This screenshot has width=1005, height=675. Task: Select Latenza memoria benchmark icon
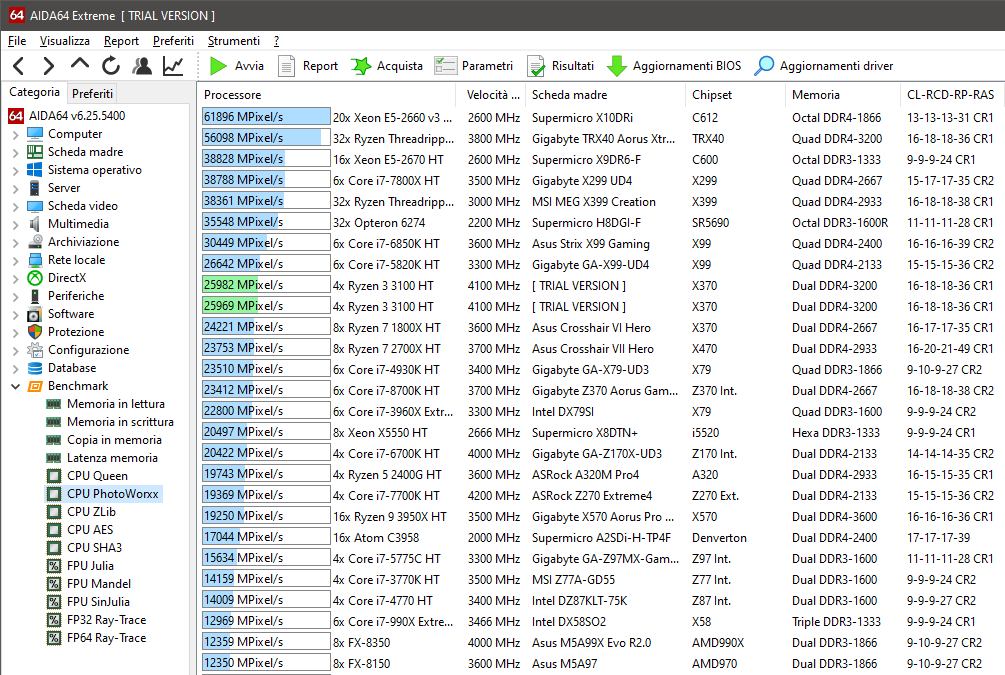(54, 458)
